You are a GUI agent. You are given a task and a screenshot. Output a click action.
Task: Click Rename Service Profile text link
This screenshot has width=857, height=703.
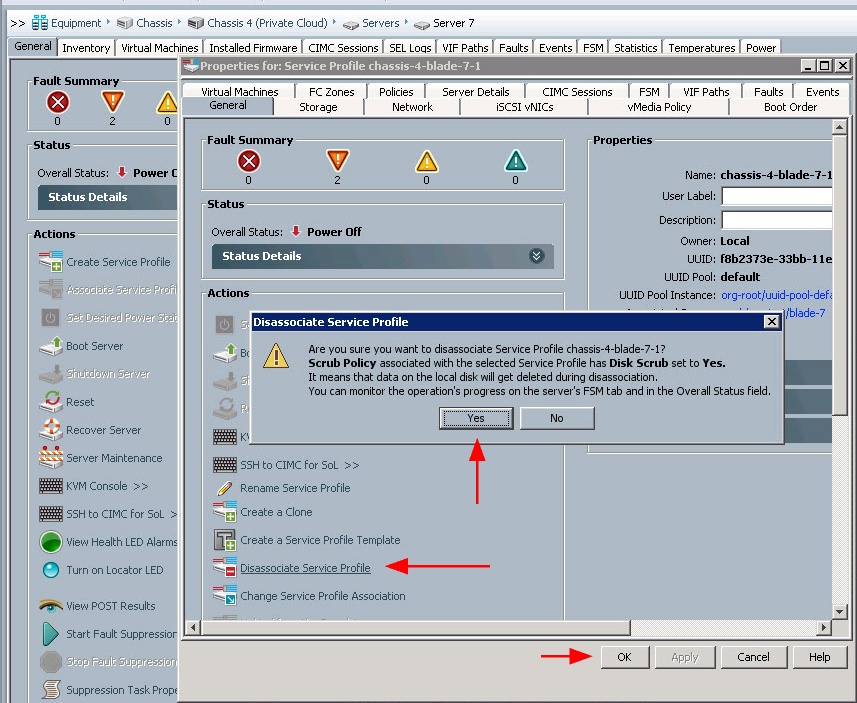point(295,488)
